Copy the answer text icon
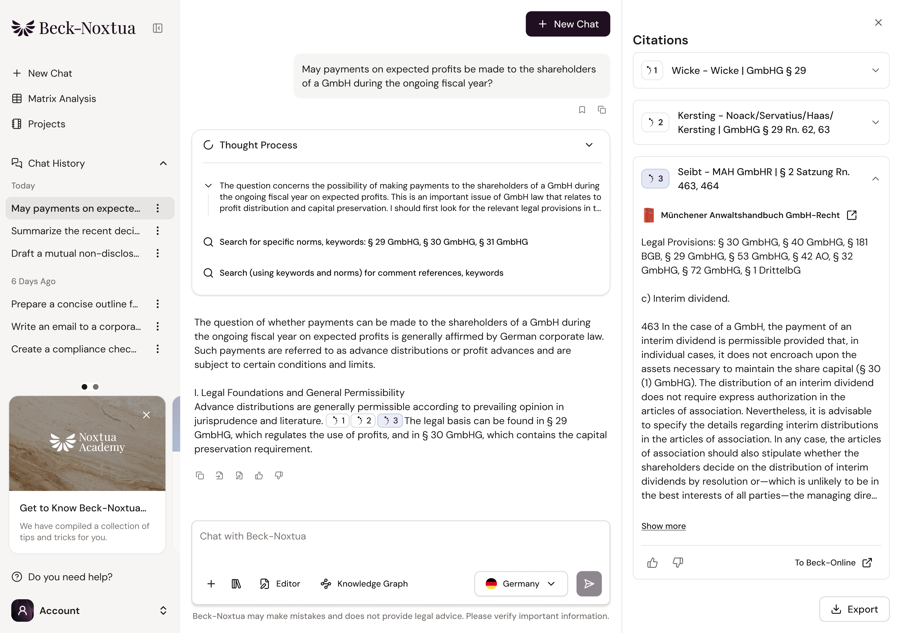This screenshot has width=900, height=633. [200, 475]
